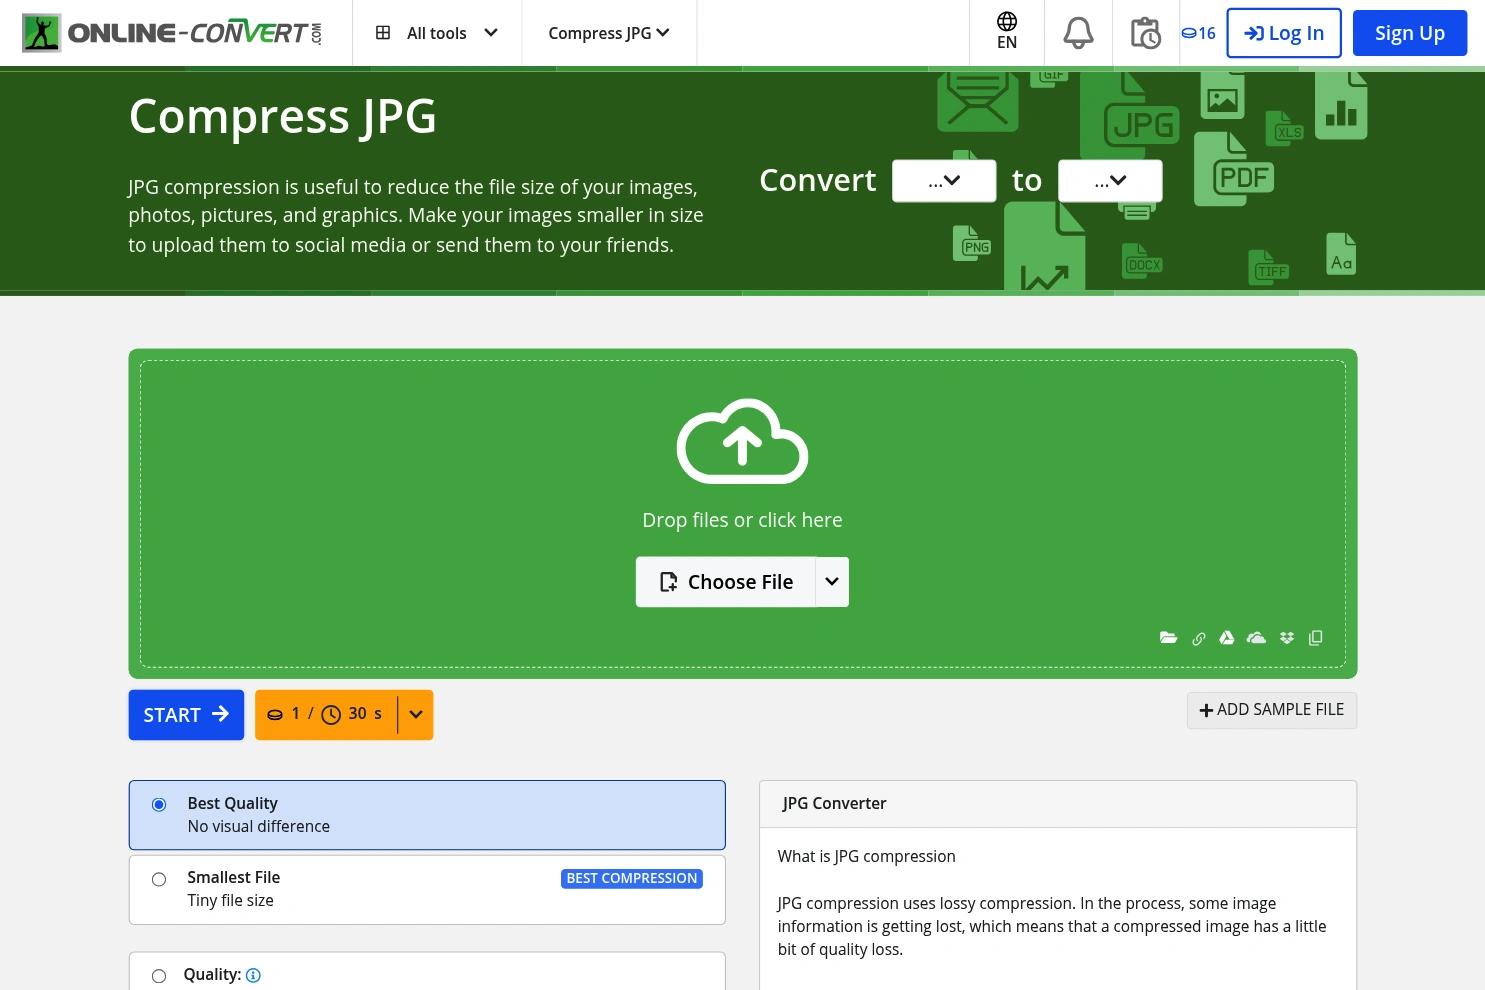The image size is (1485, 990).
Task: Select the Quality radio option
Action: point(159,976)
